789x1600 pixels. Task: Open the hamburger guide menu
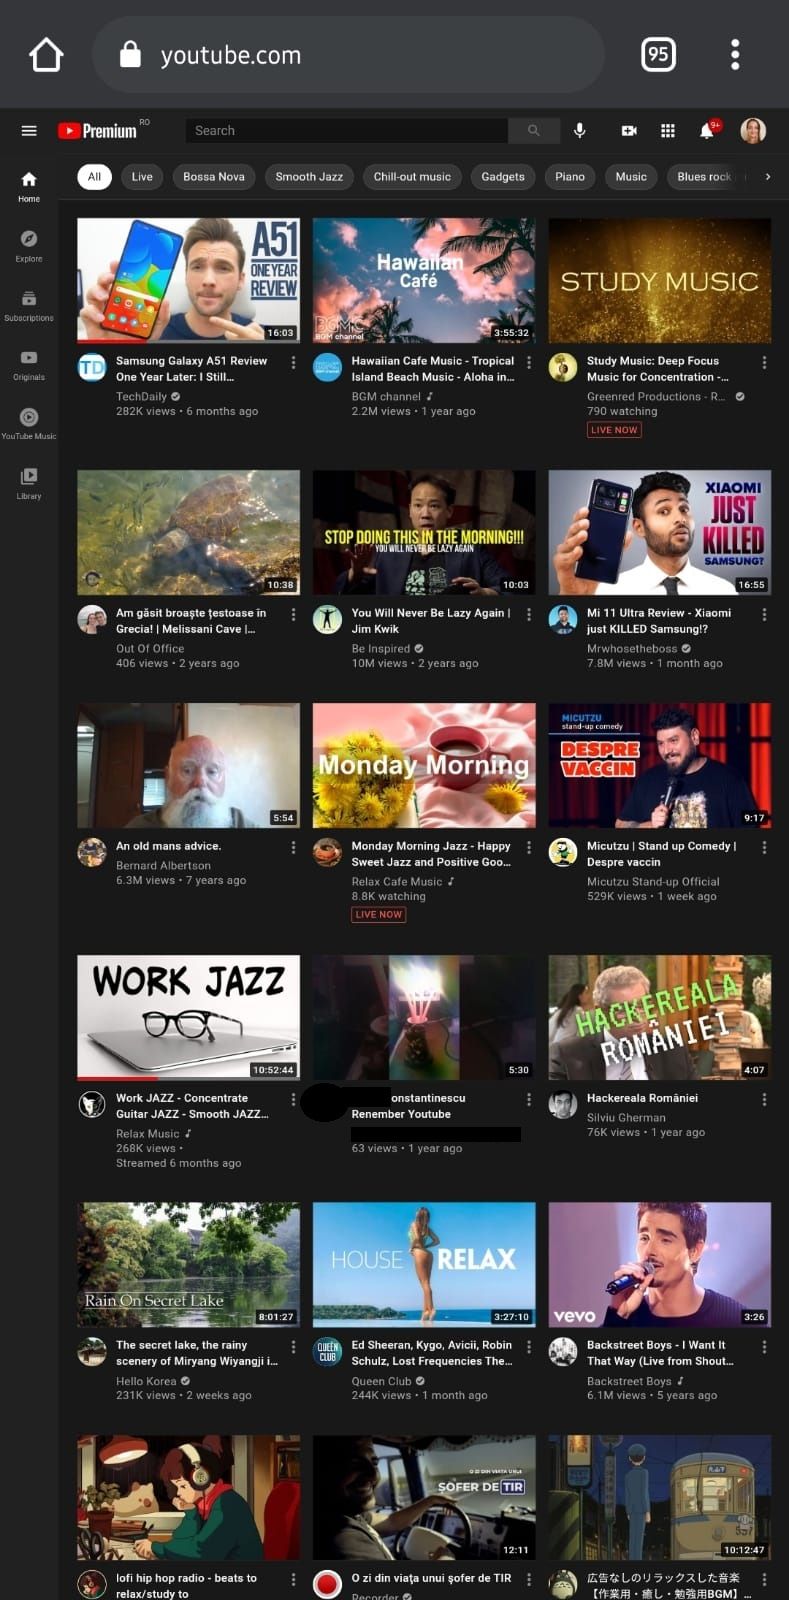[29, 131]
